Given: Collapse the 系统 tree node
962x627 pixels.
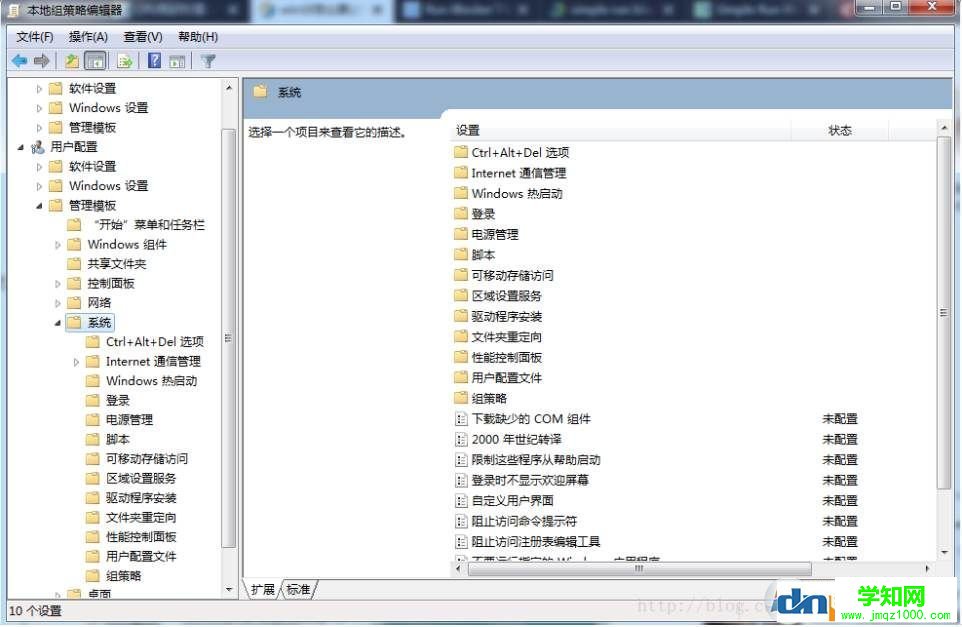Looking at the screenshot, I should point(58,323).
